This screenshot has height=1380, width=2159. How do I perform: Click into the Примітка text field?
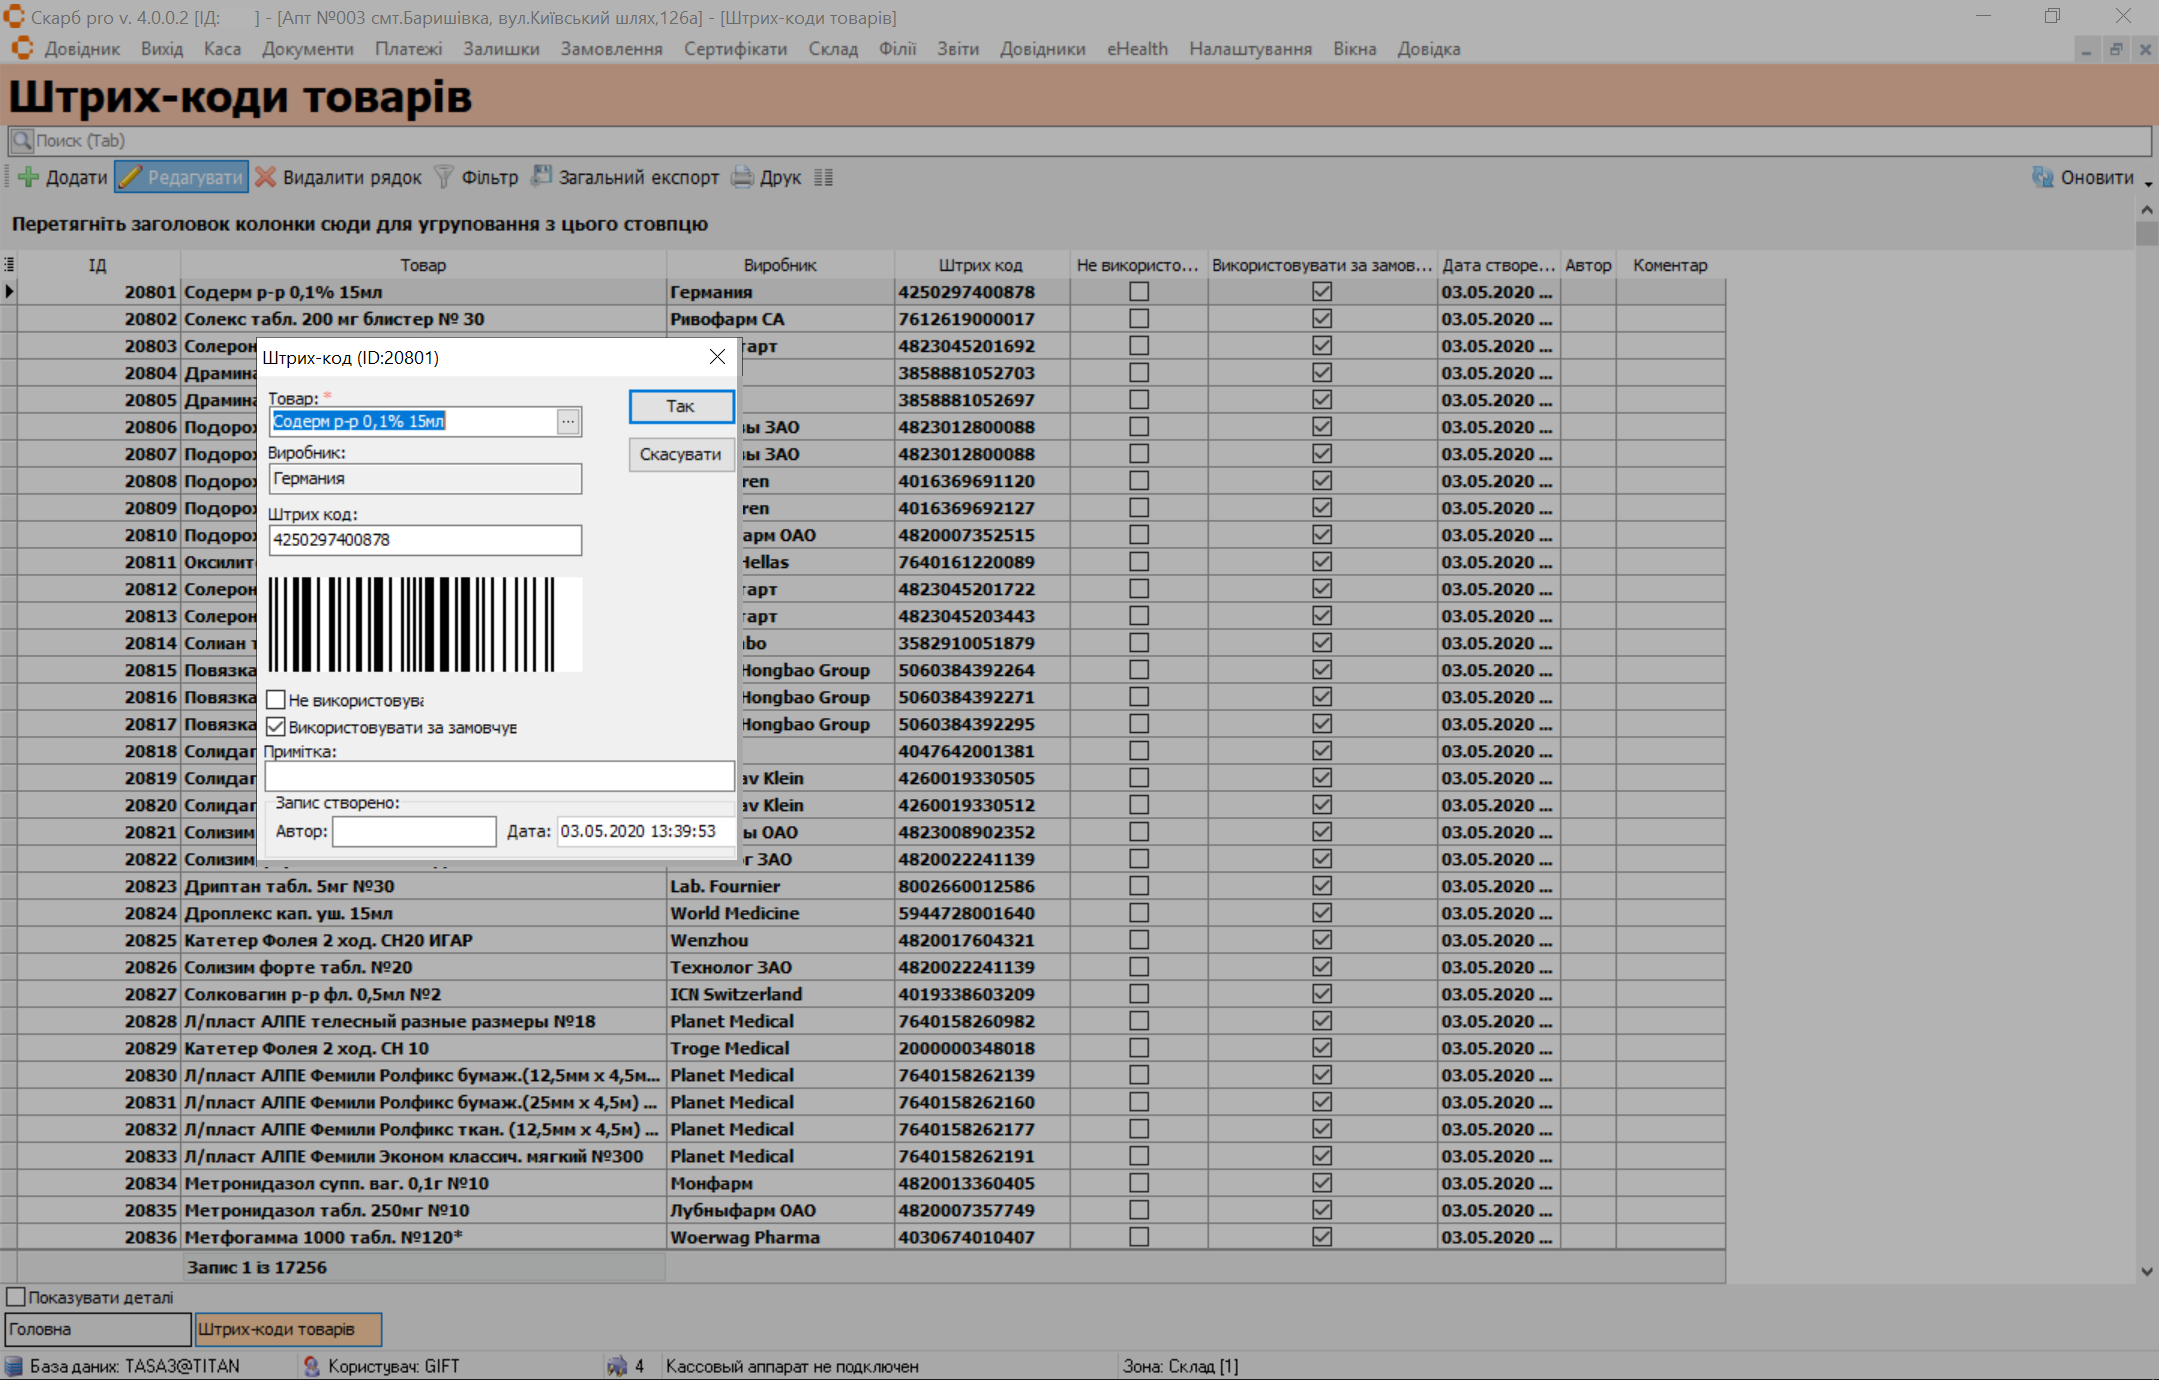coord(499,776)
